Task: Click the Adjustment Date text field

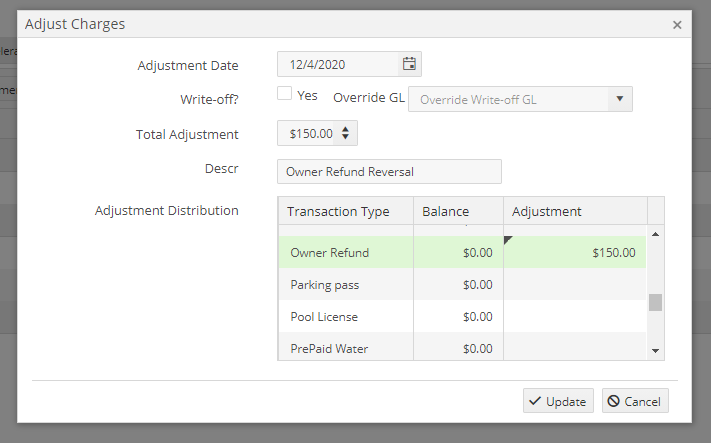Action: coord(338,64)
